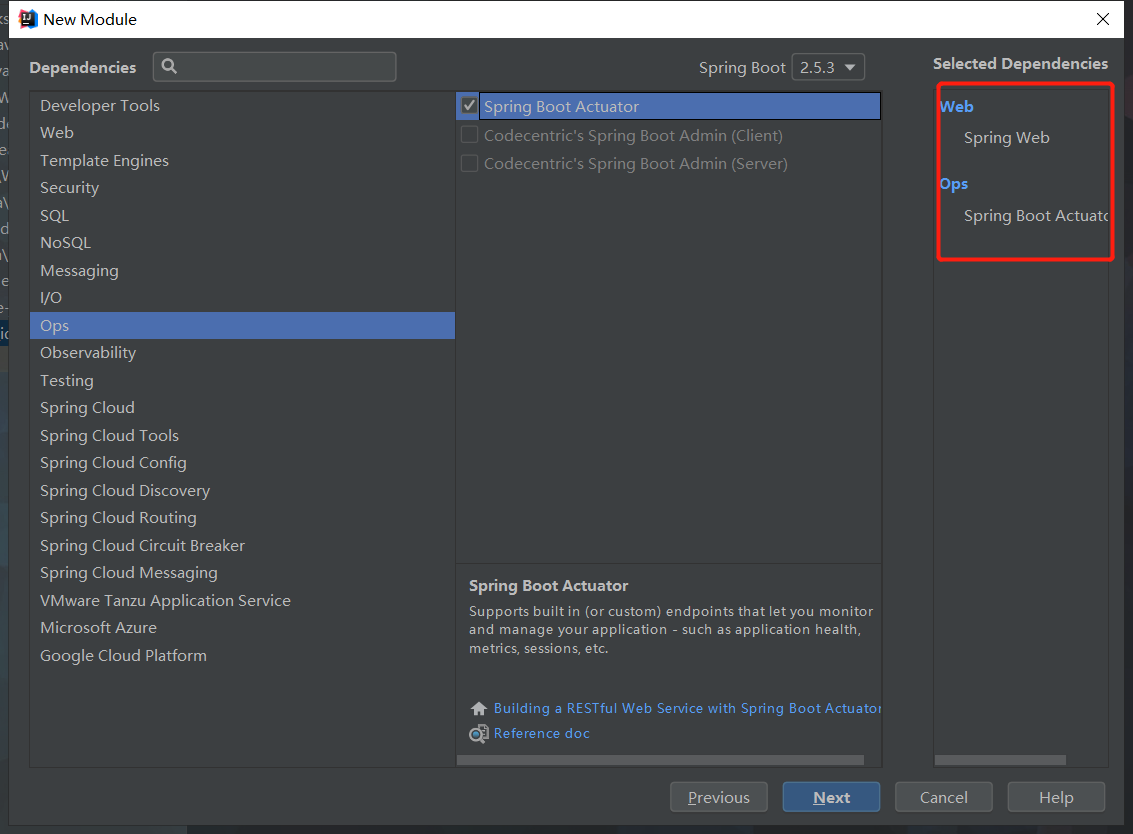Select the Security category
The height and width of the screenshot is (834, 1133).
[242, 188]
